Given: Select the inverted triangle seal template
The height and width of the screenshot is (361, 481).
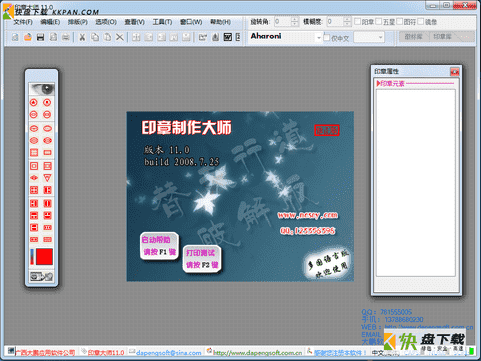Looking at the screenshot, I should [x=47, y=178].
